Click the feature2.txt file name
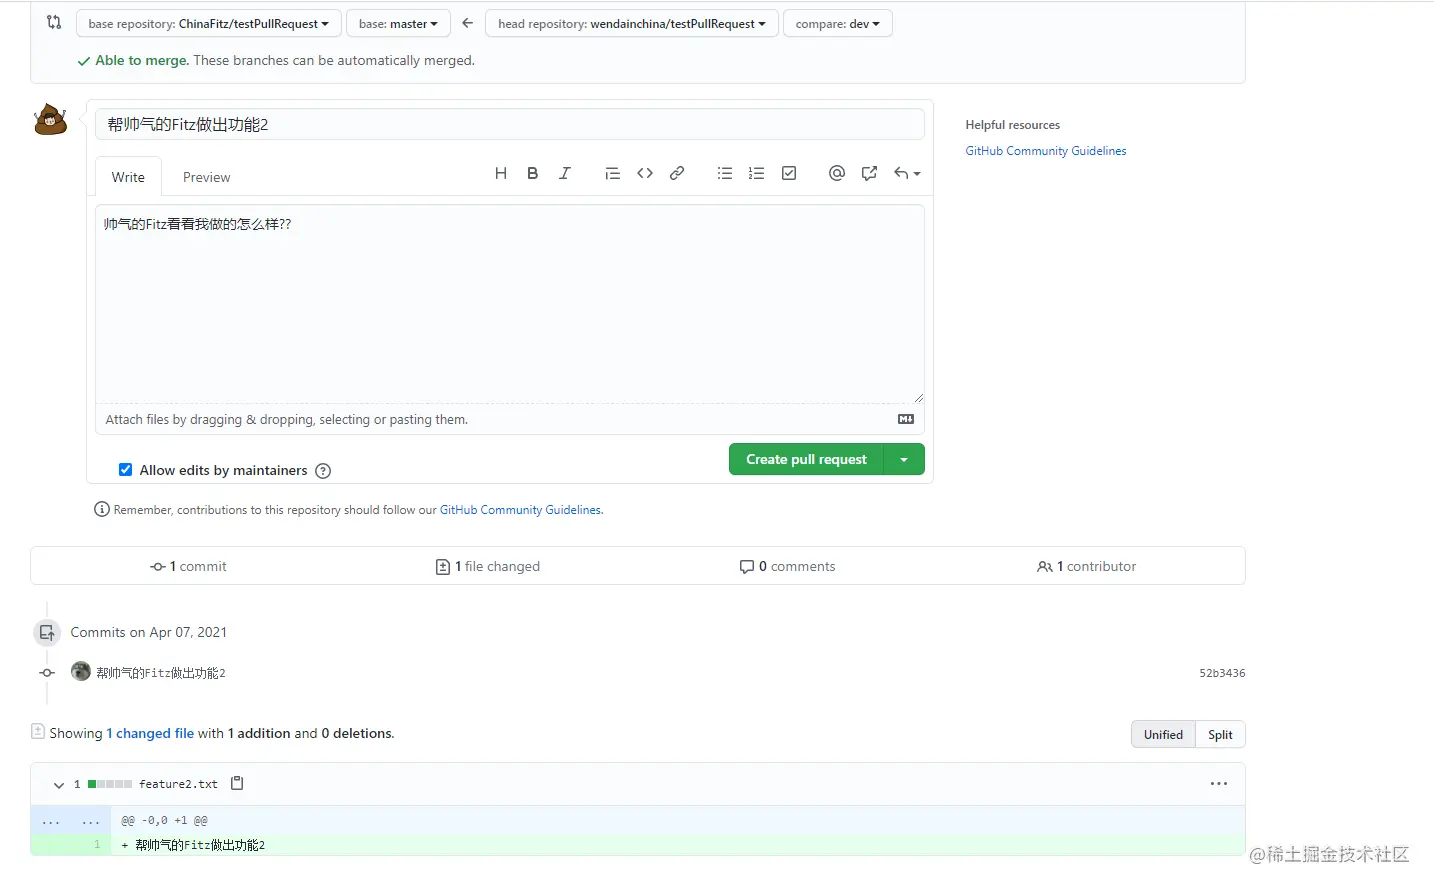 click(x=178, y=784)
